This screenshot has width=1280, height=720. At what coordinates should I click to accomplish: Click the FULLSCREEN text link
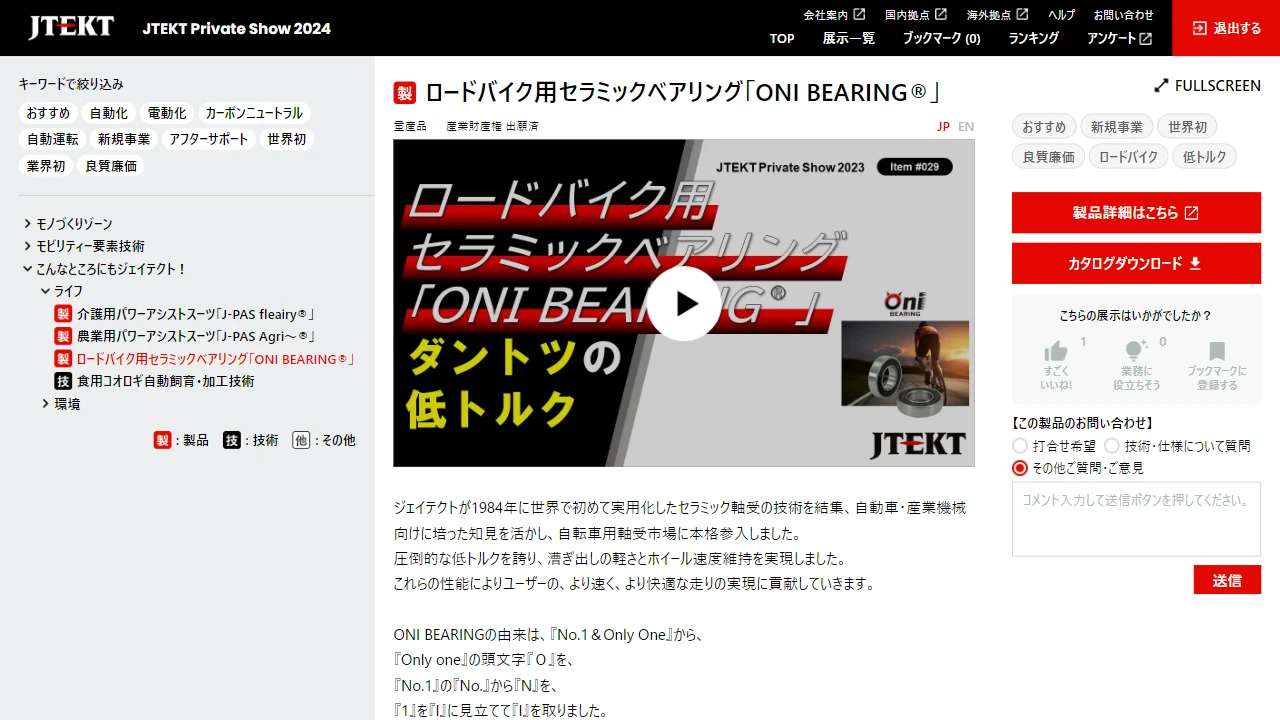pyautogui.click(x=1218, y=86)
